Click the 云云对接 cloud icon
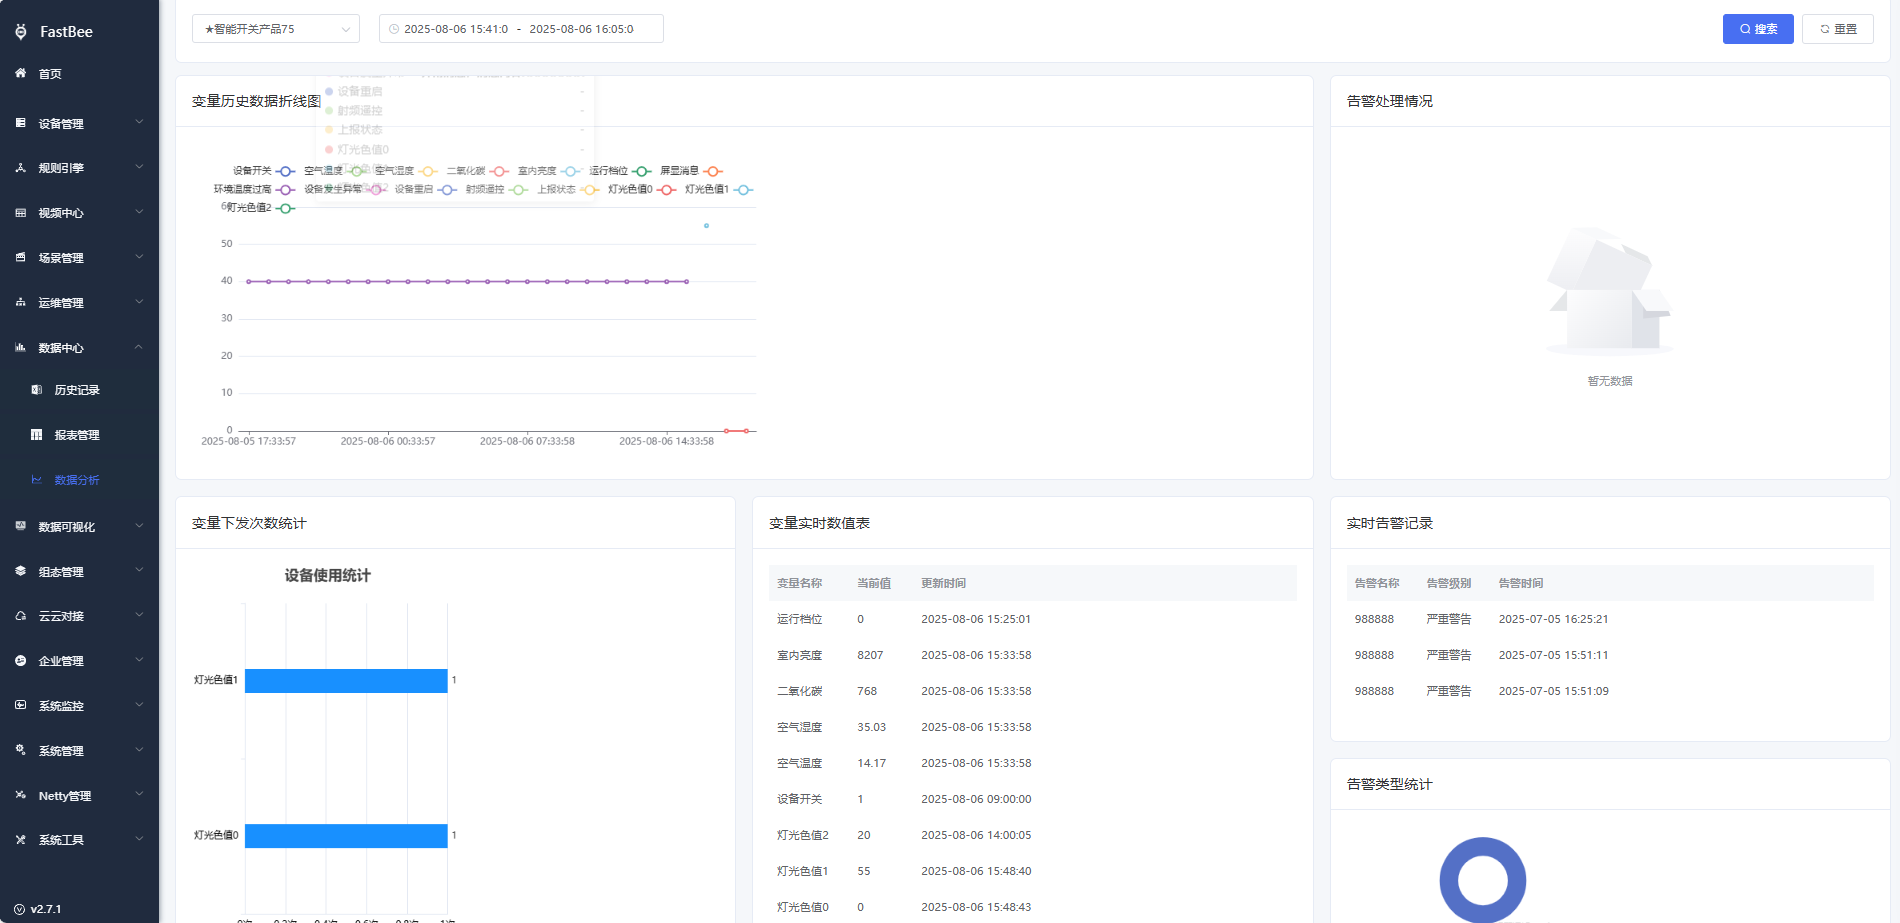The width and height of the screenshot is (1900, 923). click(x=21, y=616)
